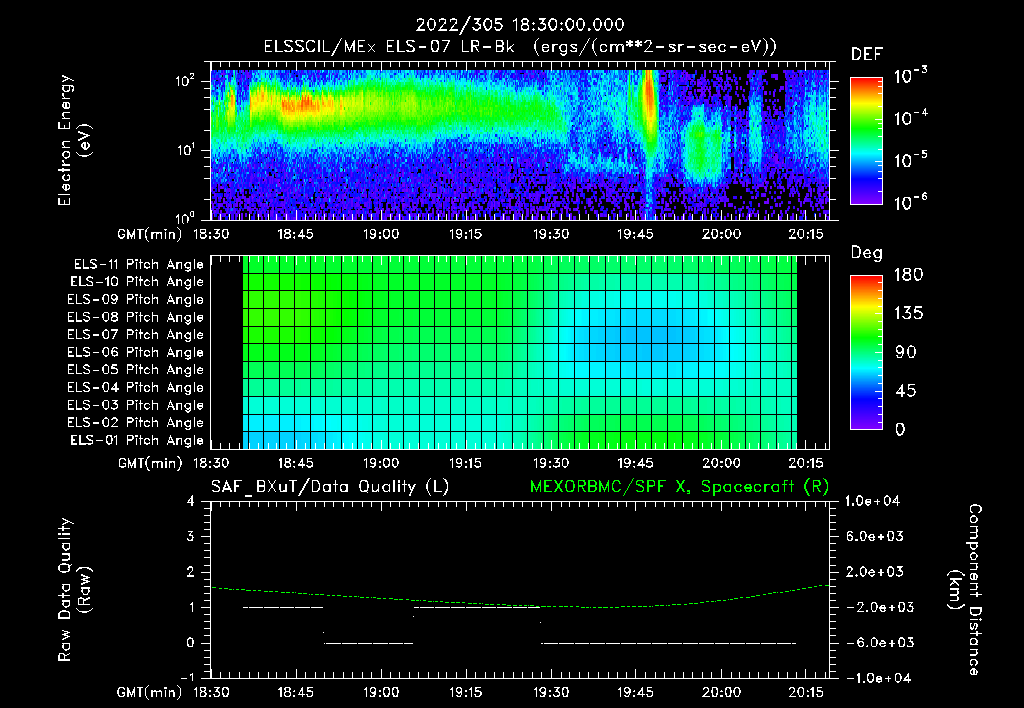Click the "SAF_BXuT/Data Quality (L)" legend text
This screenshot has width=1024, height=708.
[x=330, y=487]
